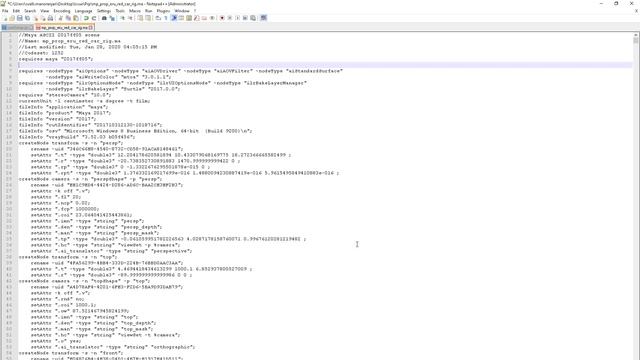The height and width of the screenshot is (360, 640).
Task: Open the Tools menu
Action: pos(120,11)
